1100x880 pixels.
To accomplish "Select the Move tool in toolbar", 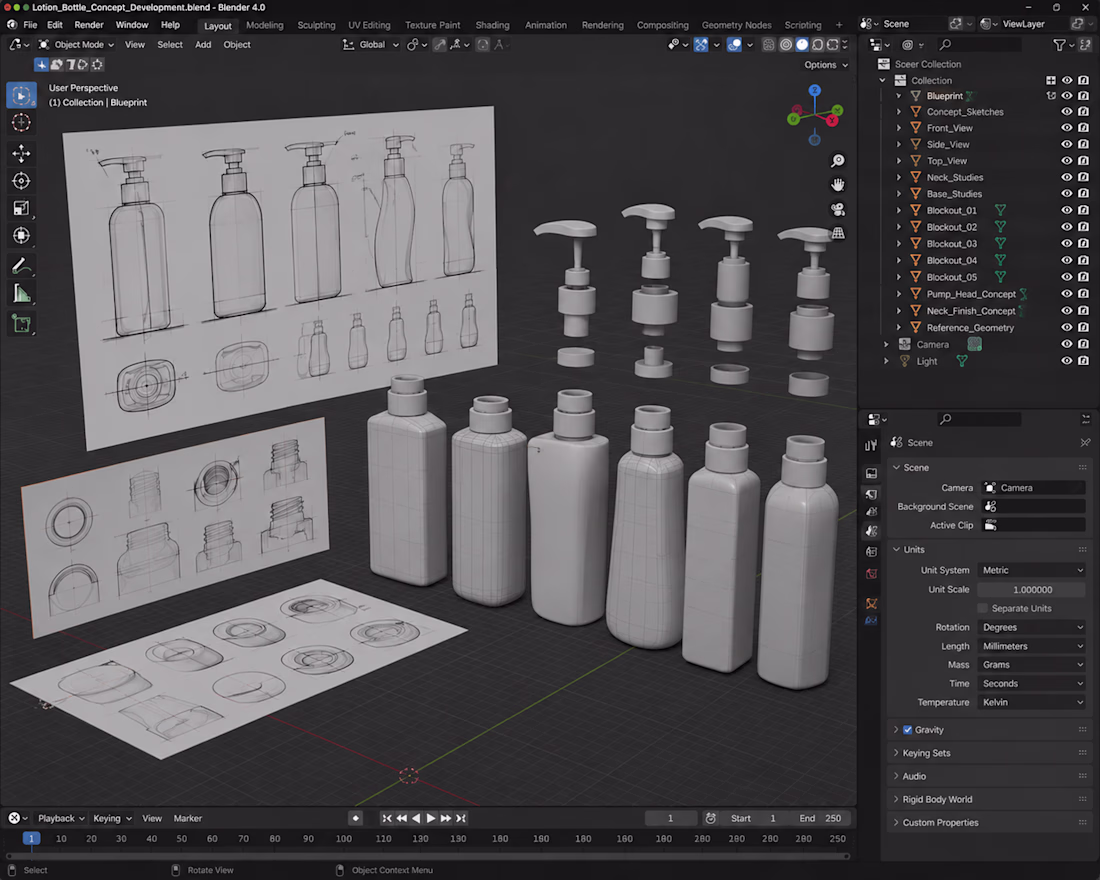I will point(21,153).
